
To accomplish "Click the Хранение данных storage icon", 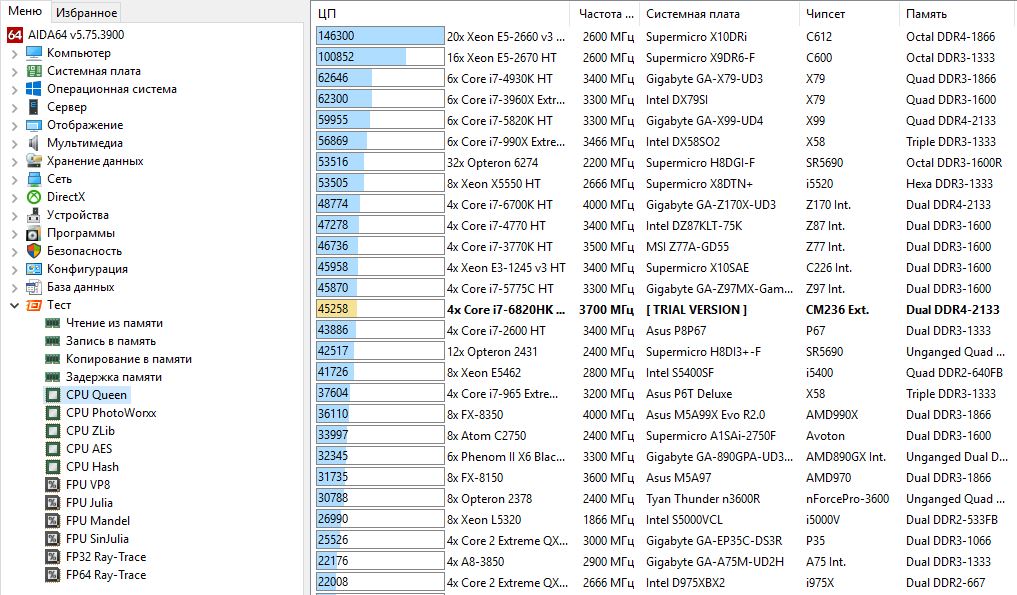I will tap(34, 161).
